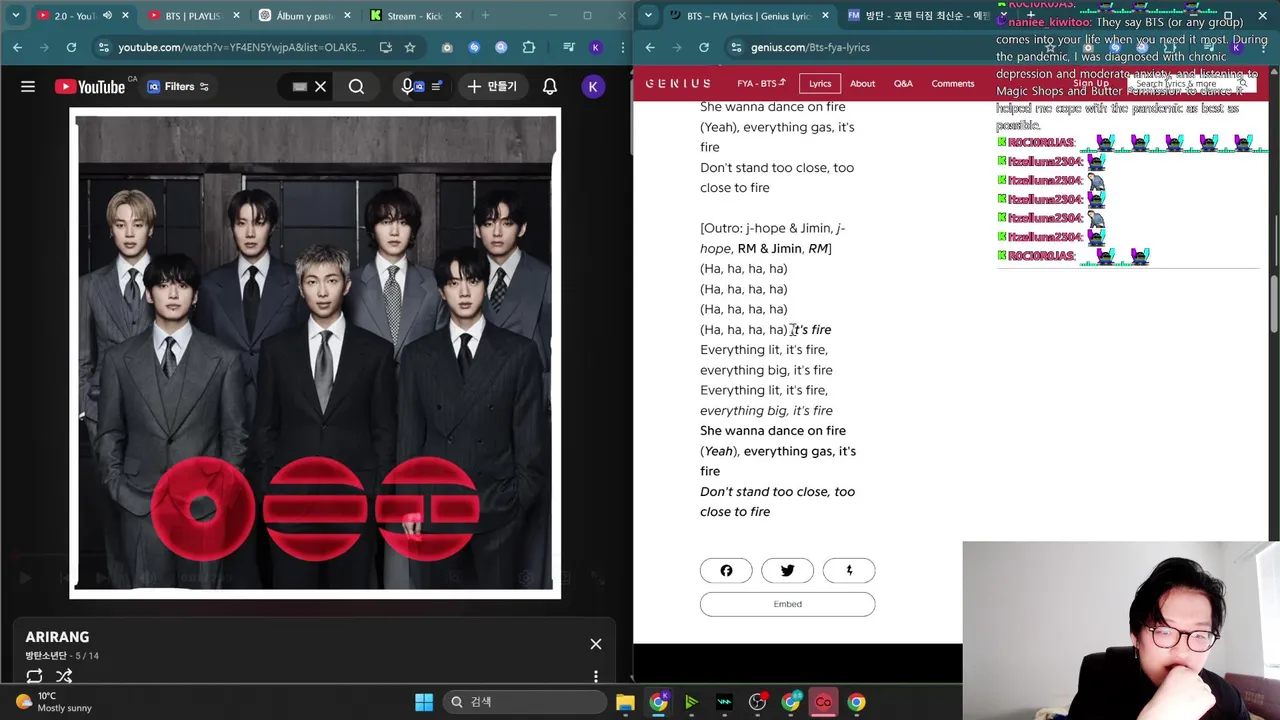This screenshot has height=720, width=1280.
Task: Go back in the Genius browser window
Action: coord(650,47)
